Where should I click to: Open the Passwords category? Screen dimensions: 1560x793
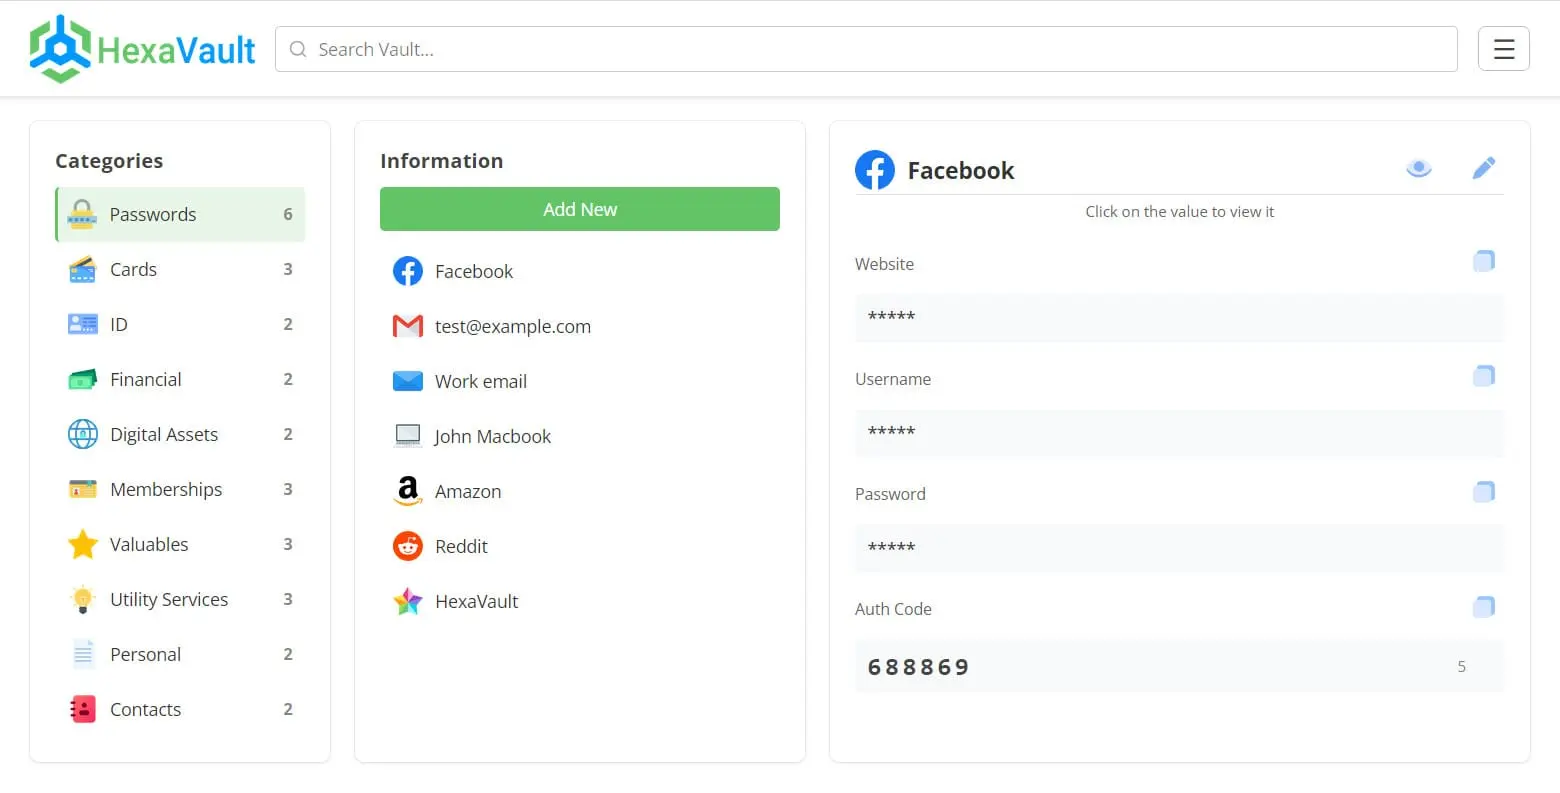click(x=180, y=214)
